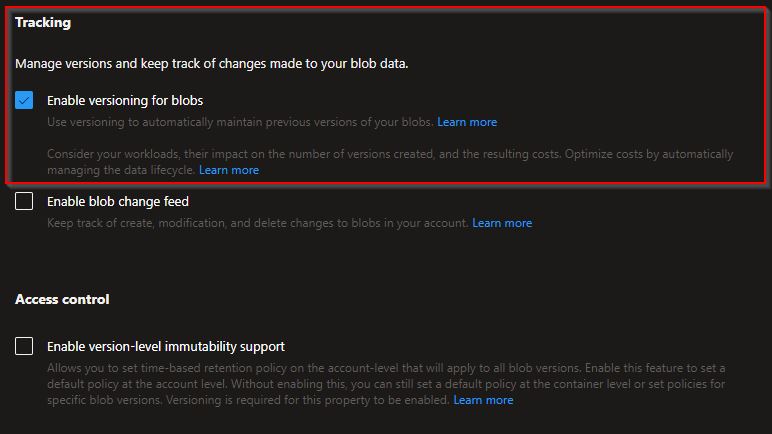Uncheck the Enable versioning for blobs checkbox

coord(24,100)
